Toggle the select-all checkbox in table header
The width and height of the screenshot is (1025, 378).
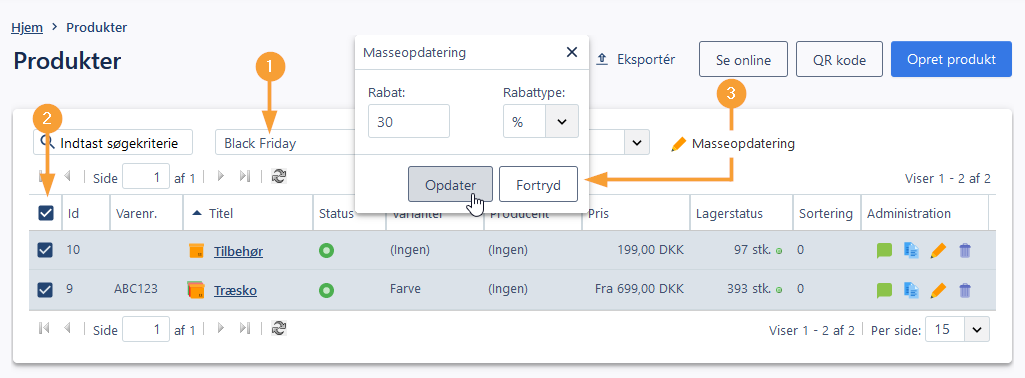[46, 213]
